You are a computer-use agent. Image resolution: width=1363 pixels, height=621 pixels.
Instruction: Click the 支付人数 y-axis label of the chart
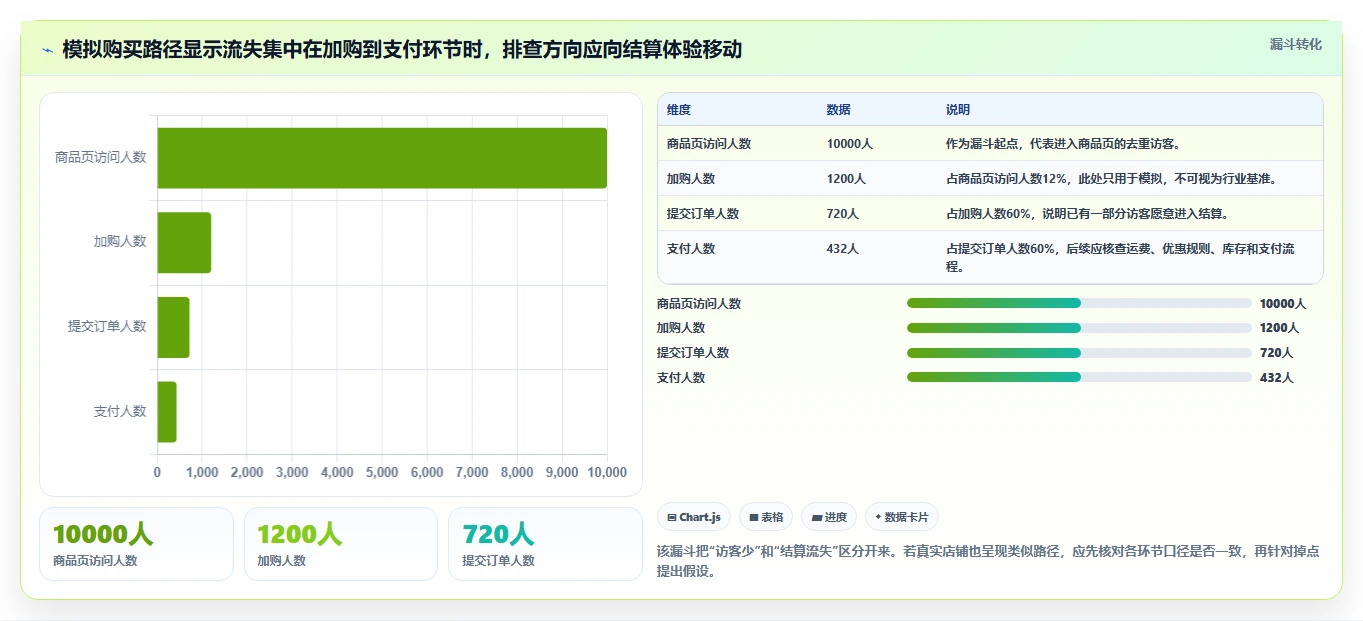pyautogui.click(x=120, y=411)
